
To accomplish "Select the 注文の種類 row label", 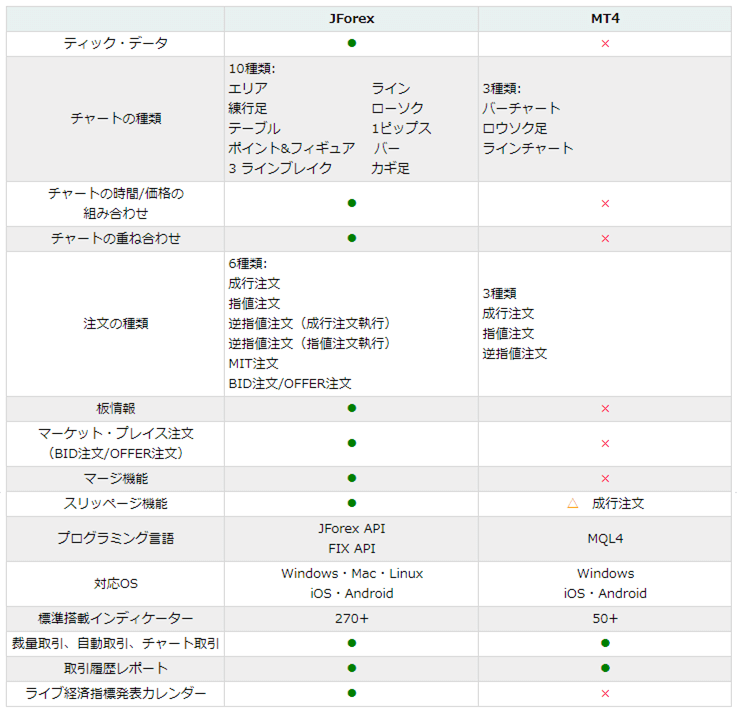I will pos(116,323).
